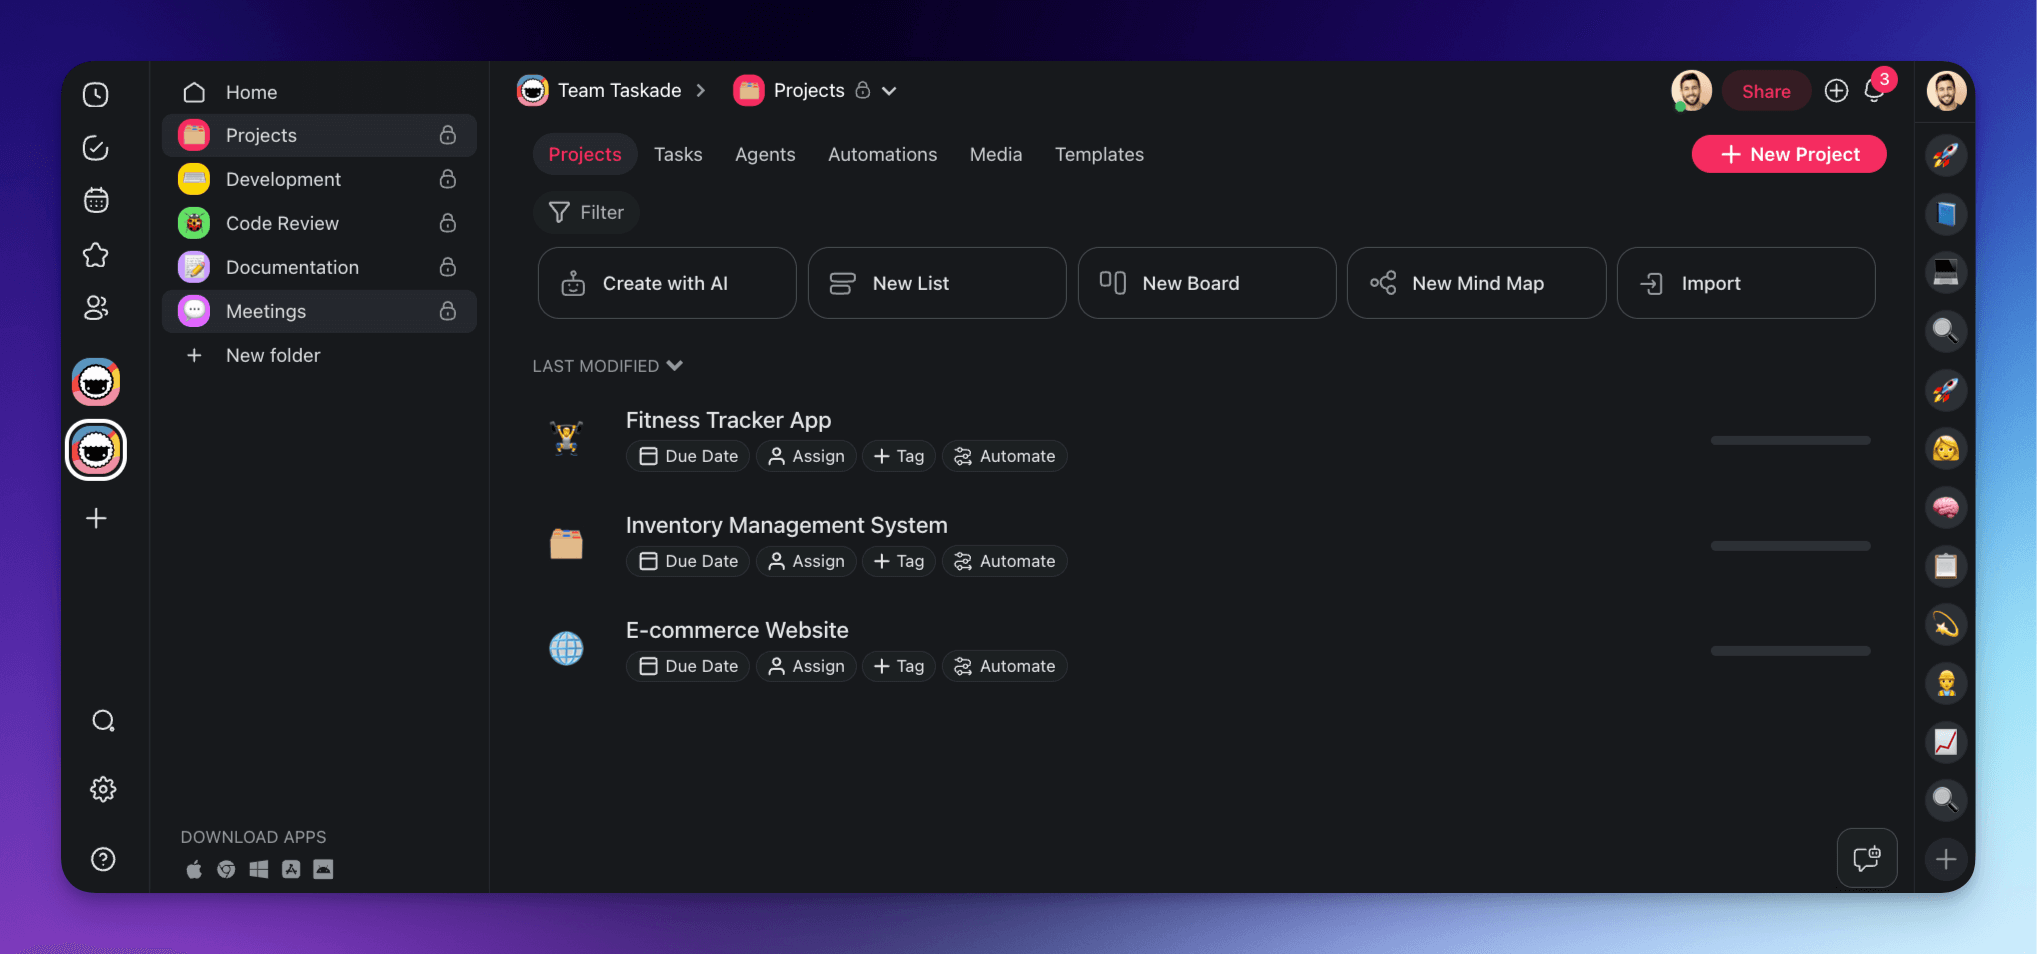Open the Templates tab
This screenshot has height=954, width=2037.
pyautogui.click(x=1099, y=154)
